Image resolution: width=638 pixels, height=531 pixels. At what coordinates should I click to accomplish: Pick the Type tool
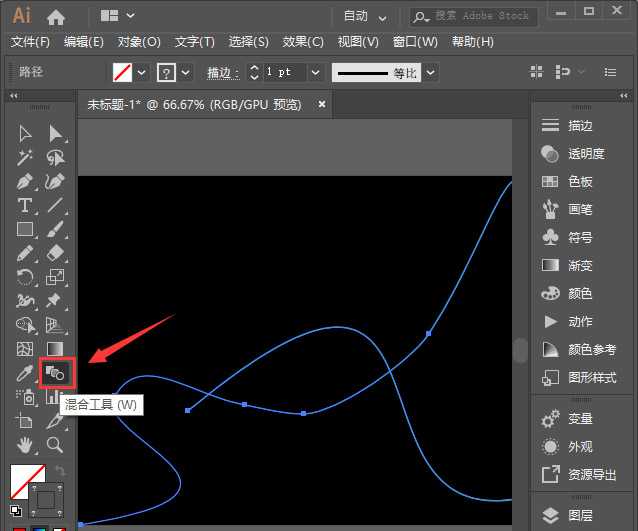(x=26, y=205)
